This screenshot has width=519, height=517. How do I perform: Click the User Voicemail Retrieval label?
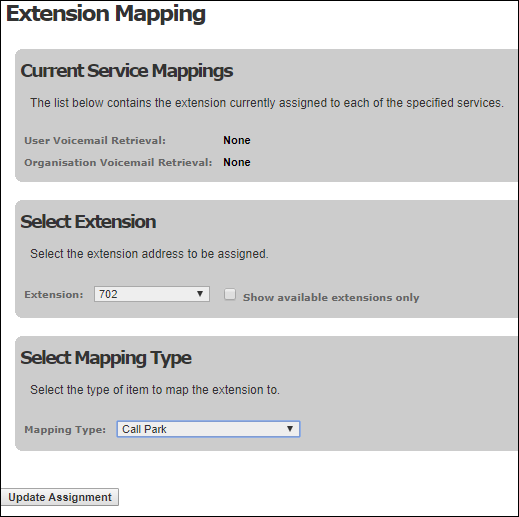(95, 140)
